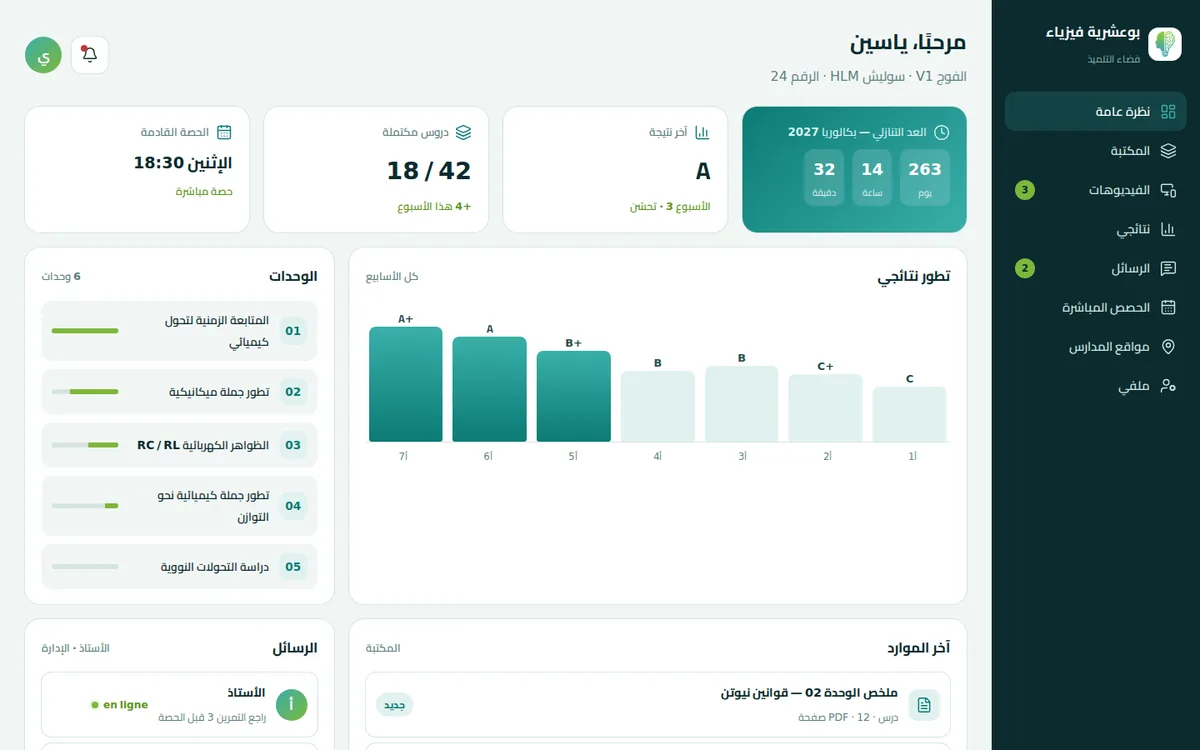This screenshot has width=1200, height=750.
Task: Click the A bar for week أ6
Action: [489, 389]
